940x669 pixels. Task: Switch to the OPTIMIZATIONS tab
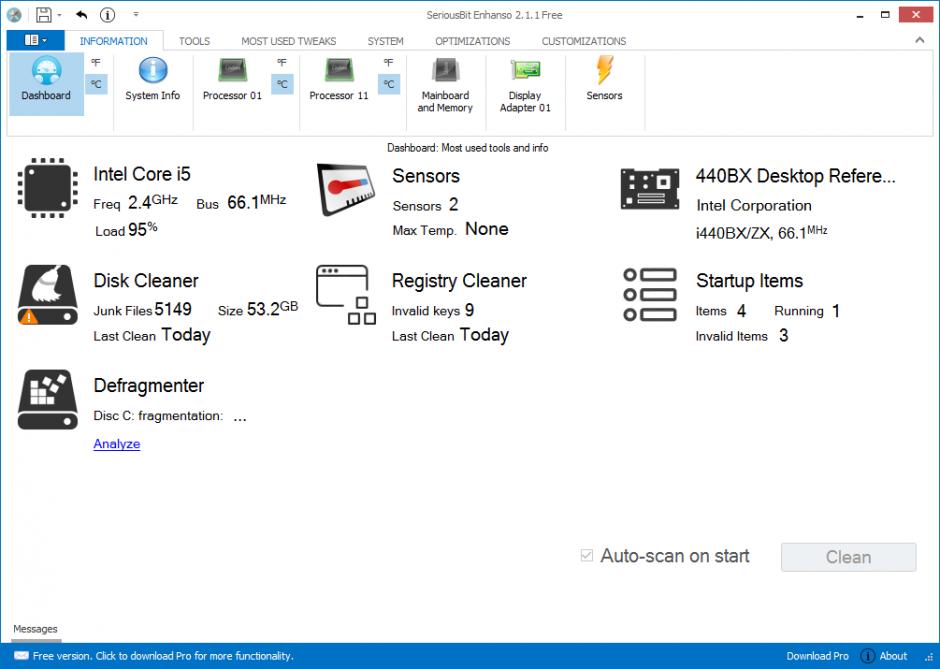(472, 41)
